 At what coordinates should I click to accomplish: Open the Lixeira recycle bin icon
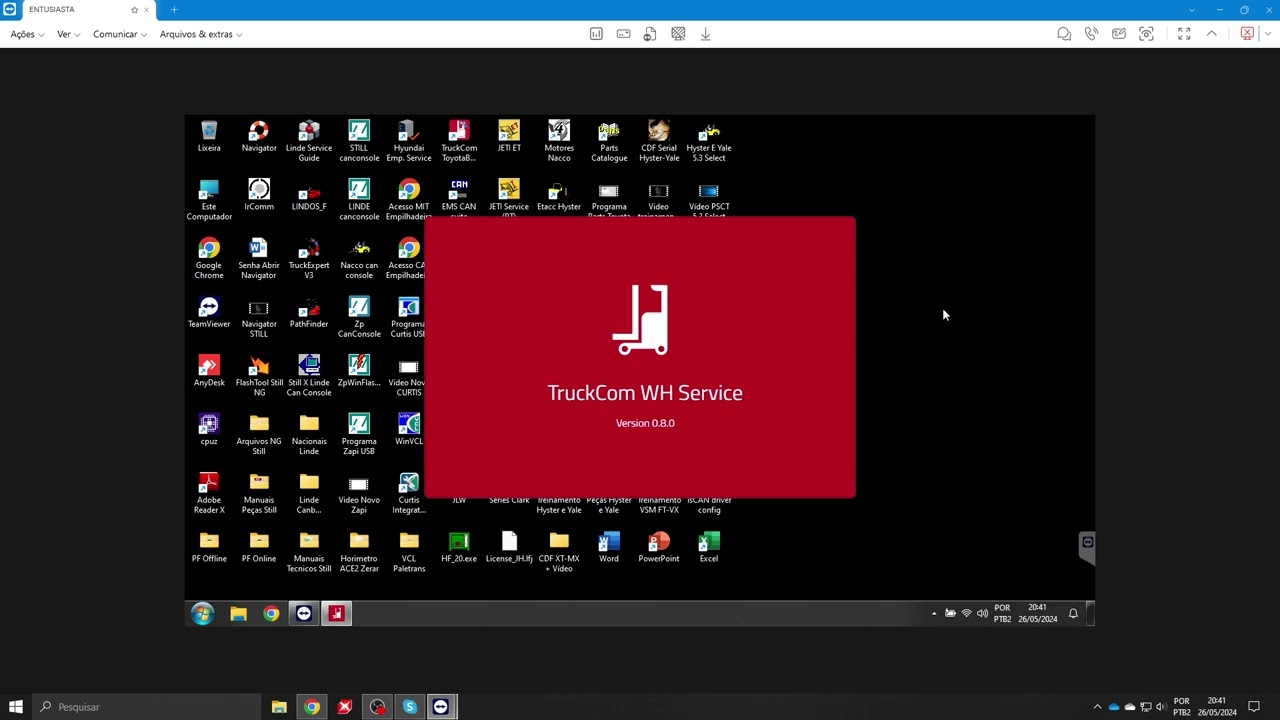tap(209, 137)
